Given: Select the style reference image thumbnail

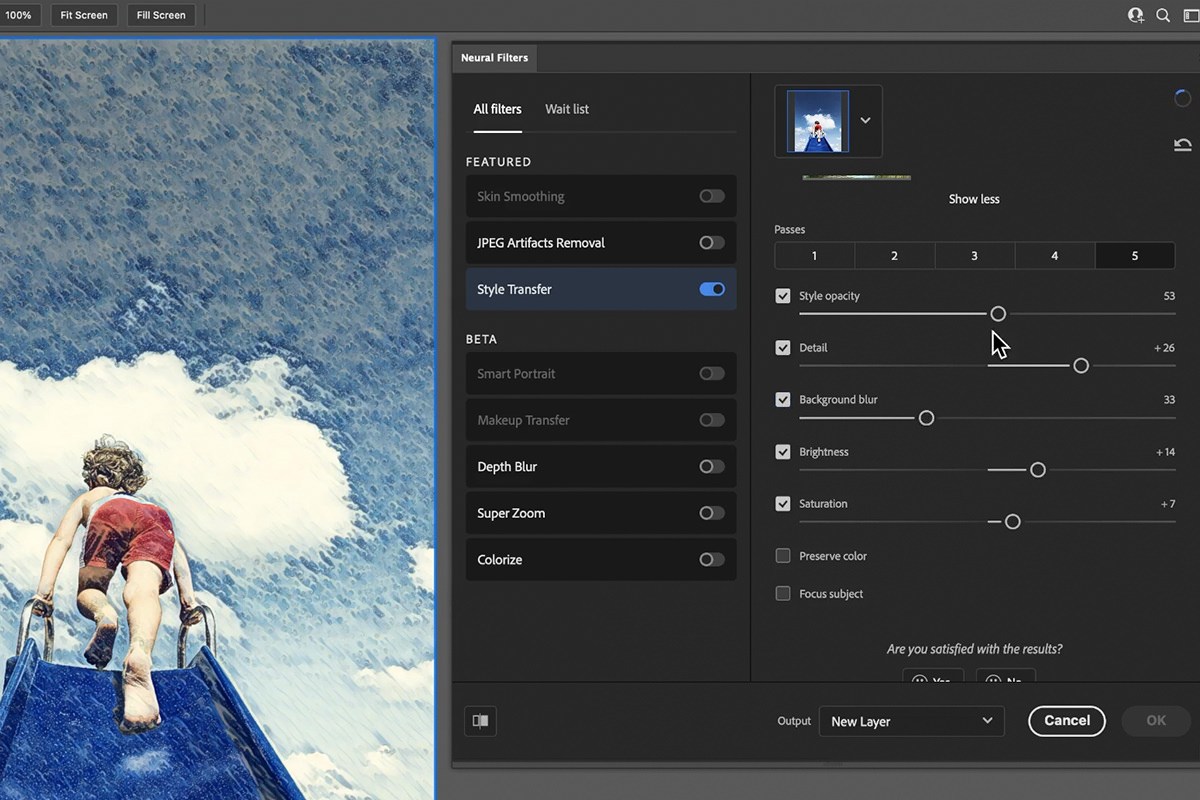Looking at the screenshot, I should [818, 121].
